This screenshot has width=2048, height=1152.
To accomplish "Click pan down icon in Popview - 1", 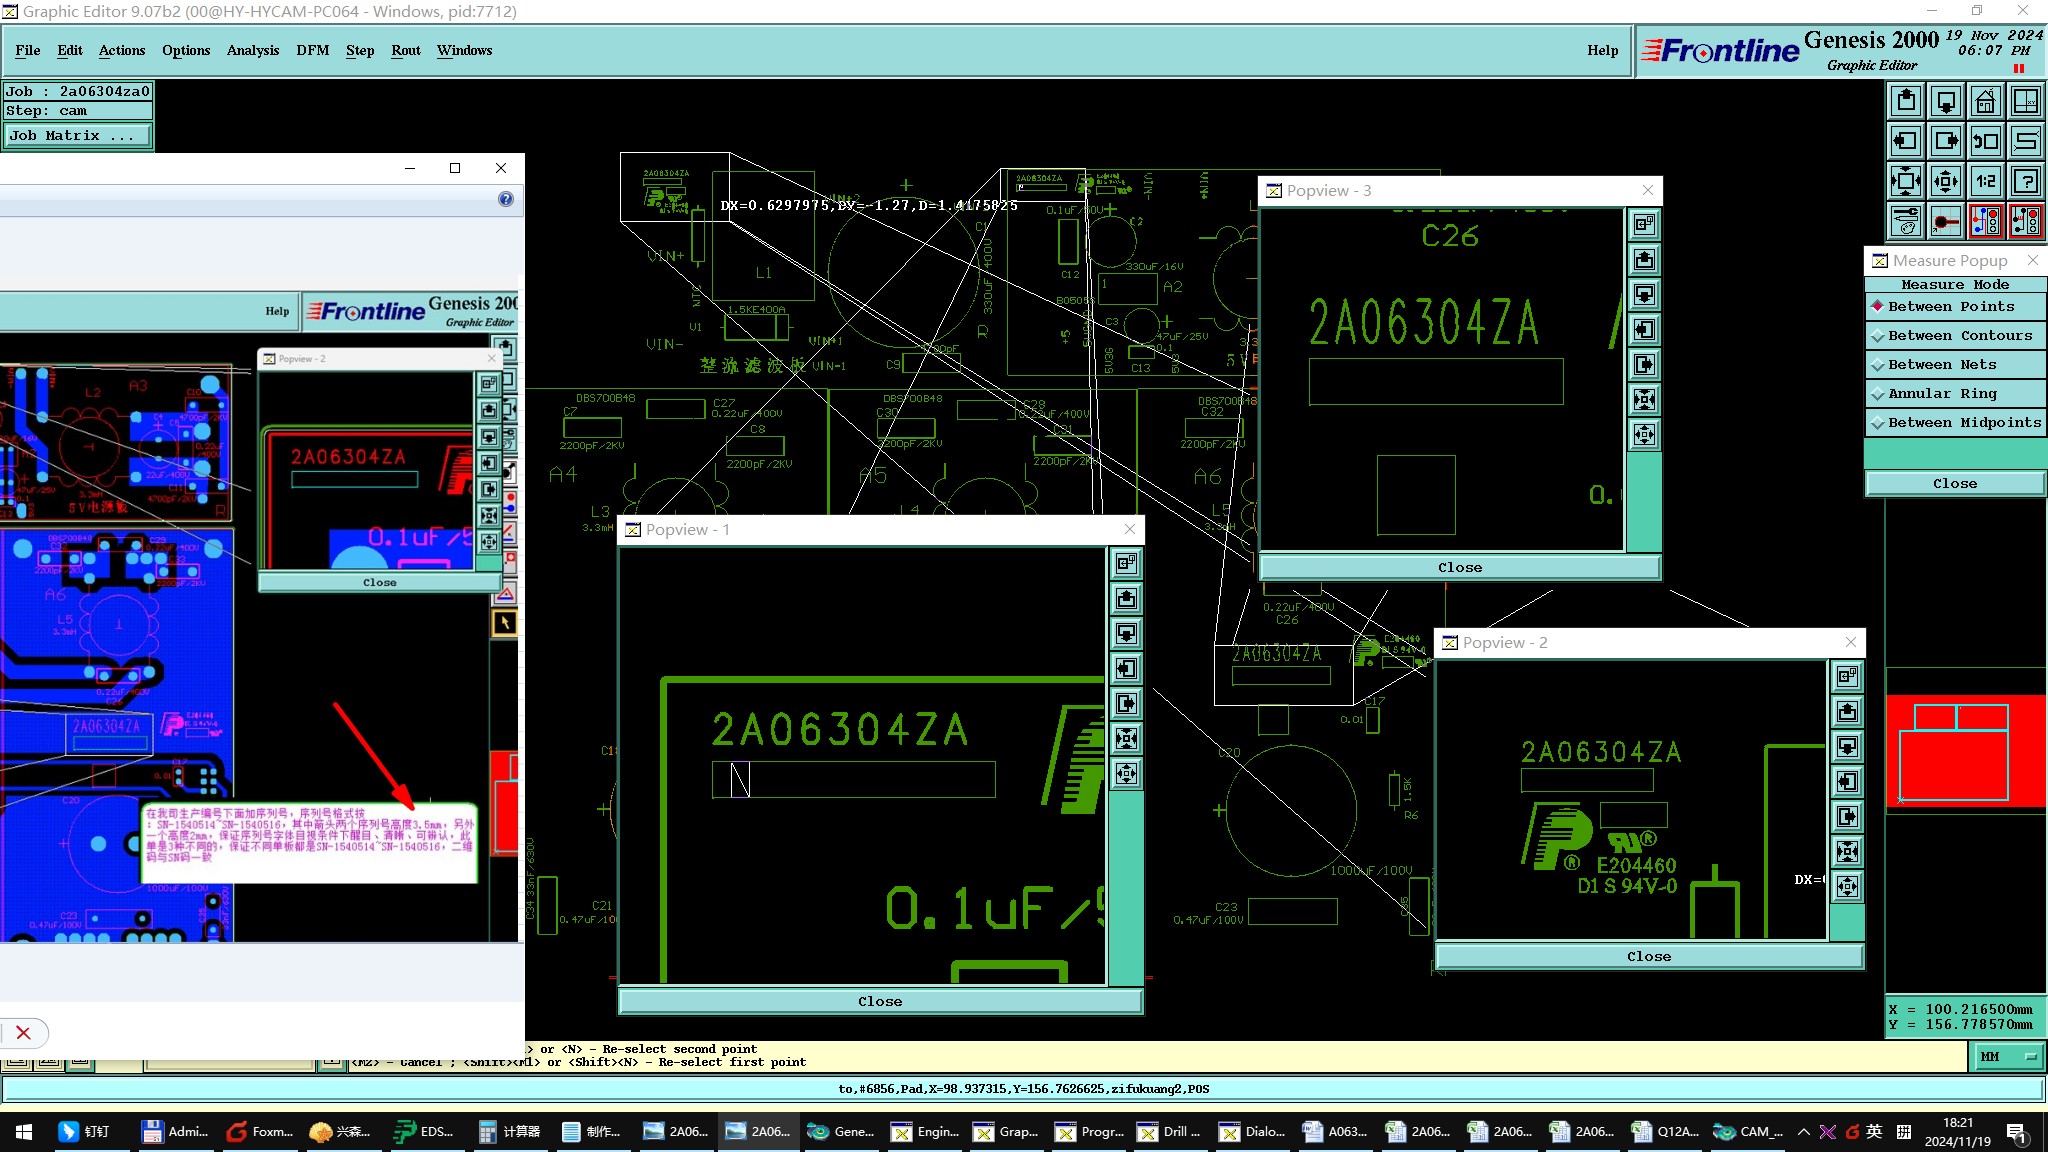I will click(x=1126, y=634).
